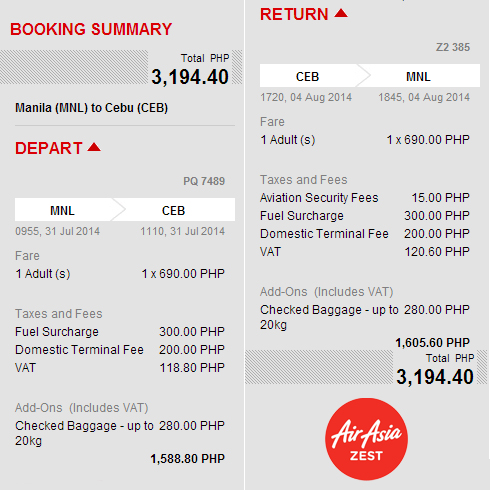Click departing Checked Baggage add-on line
The image size is (490, 490).
[x=120, y=433]
